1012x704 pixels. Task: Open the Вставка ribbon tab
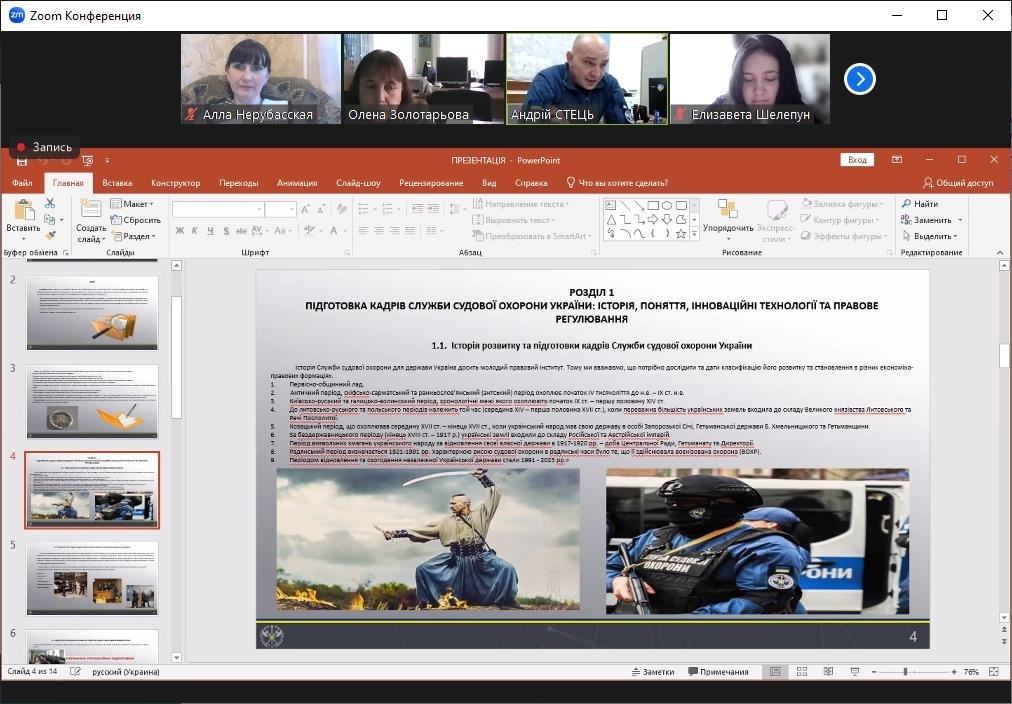117,183
